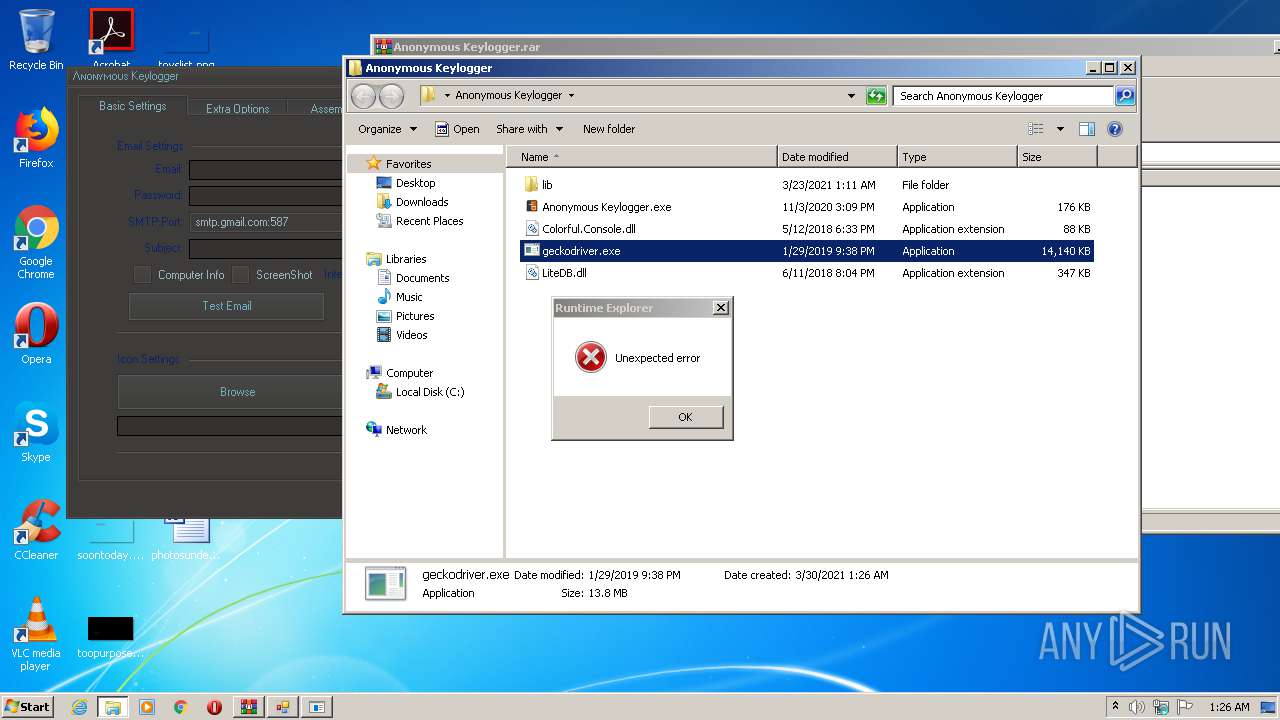This screenshot has height=720, width=1280.
Task: Switch to Basic Settings tab in Keylogger window
Action: pos(132,106)
